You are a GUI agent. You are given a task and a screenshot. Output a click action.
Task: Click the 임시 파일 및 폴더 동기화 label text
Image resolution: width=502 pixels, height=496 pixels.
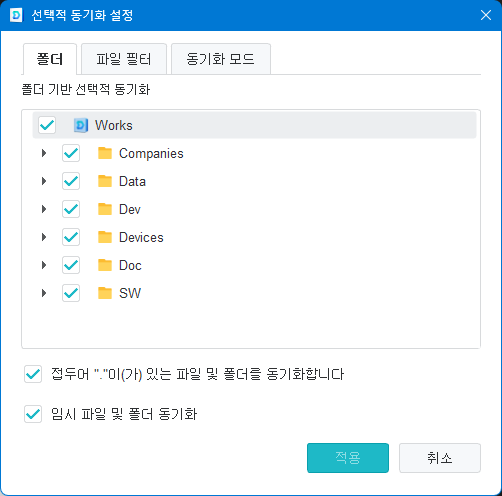124,414
